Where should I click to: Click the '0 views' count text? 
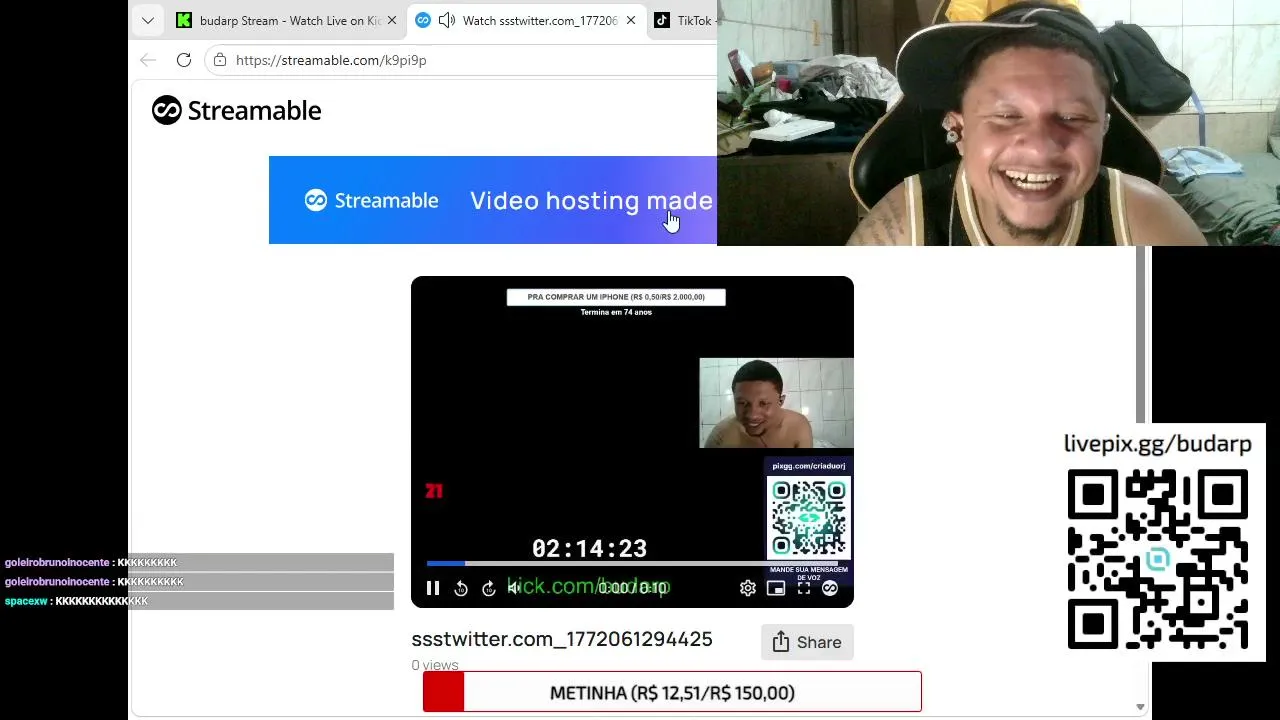click(435, 665)
